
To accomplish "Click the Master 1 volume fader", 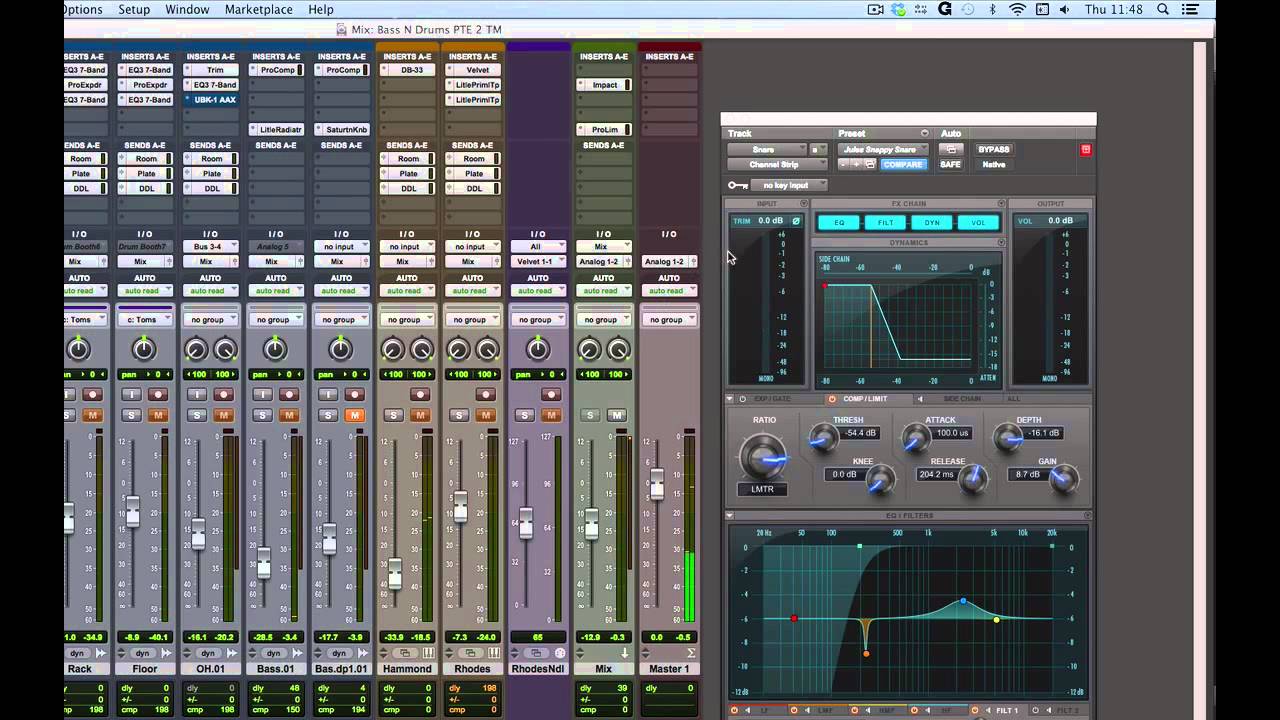I will coord(656,485).
